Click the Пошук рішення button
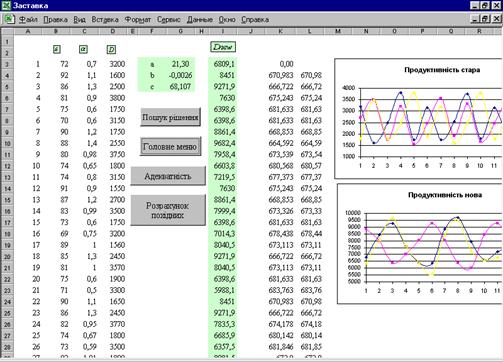Screen dimensions: 503x362 (x=170, y=117)
